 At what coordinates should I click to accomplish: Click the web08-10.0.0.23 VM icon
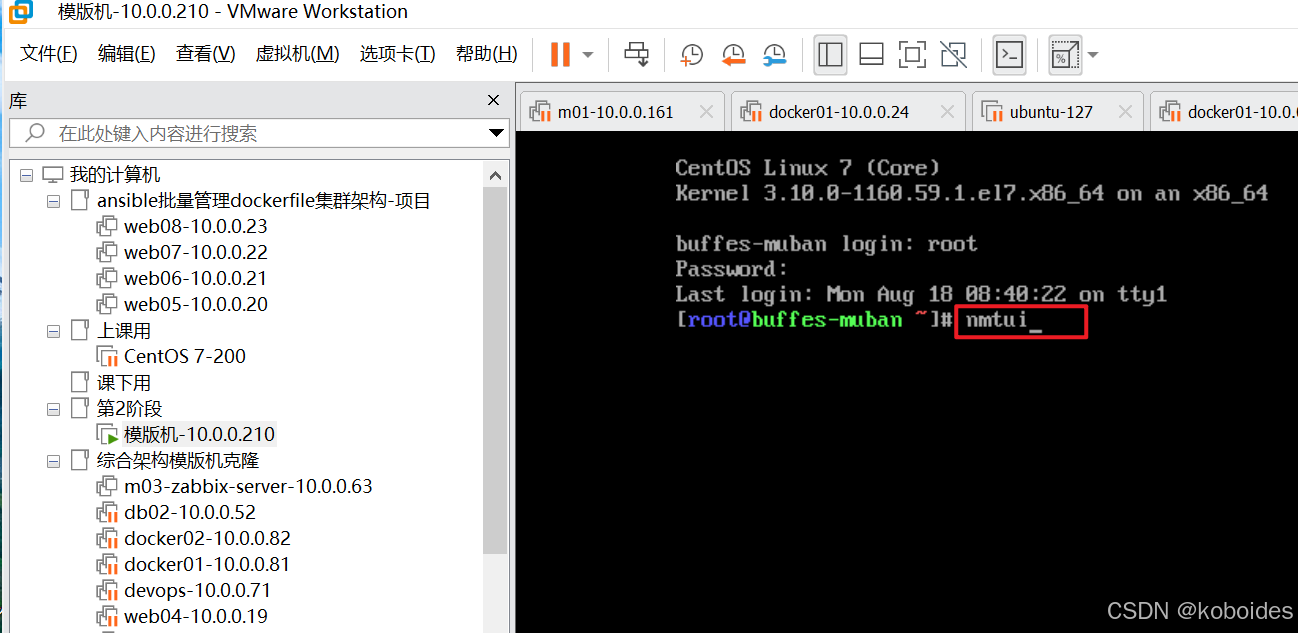coord(107,227)
